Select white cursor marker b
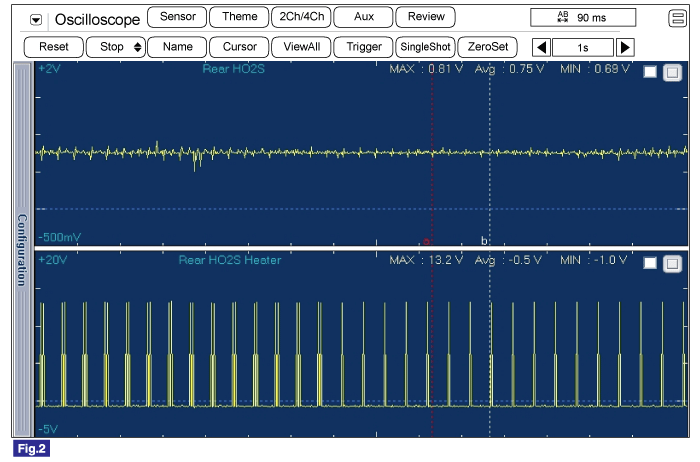This screenshot has width=700, height=462. [x=485, y=241]
